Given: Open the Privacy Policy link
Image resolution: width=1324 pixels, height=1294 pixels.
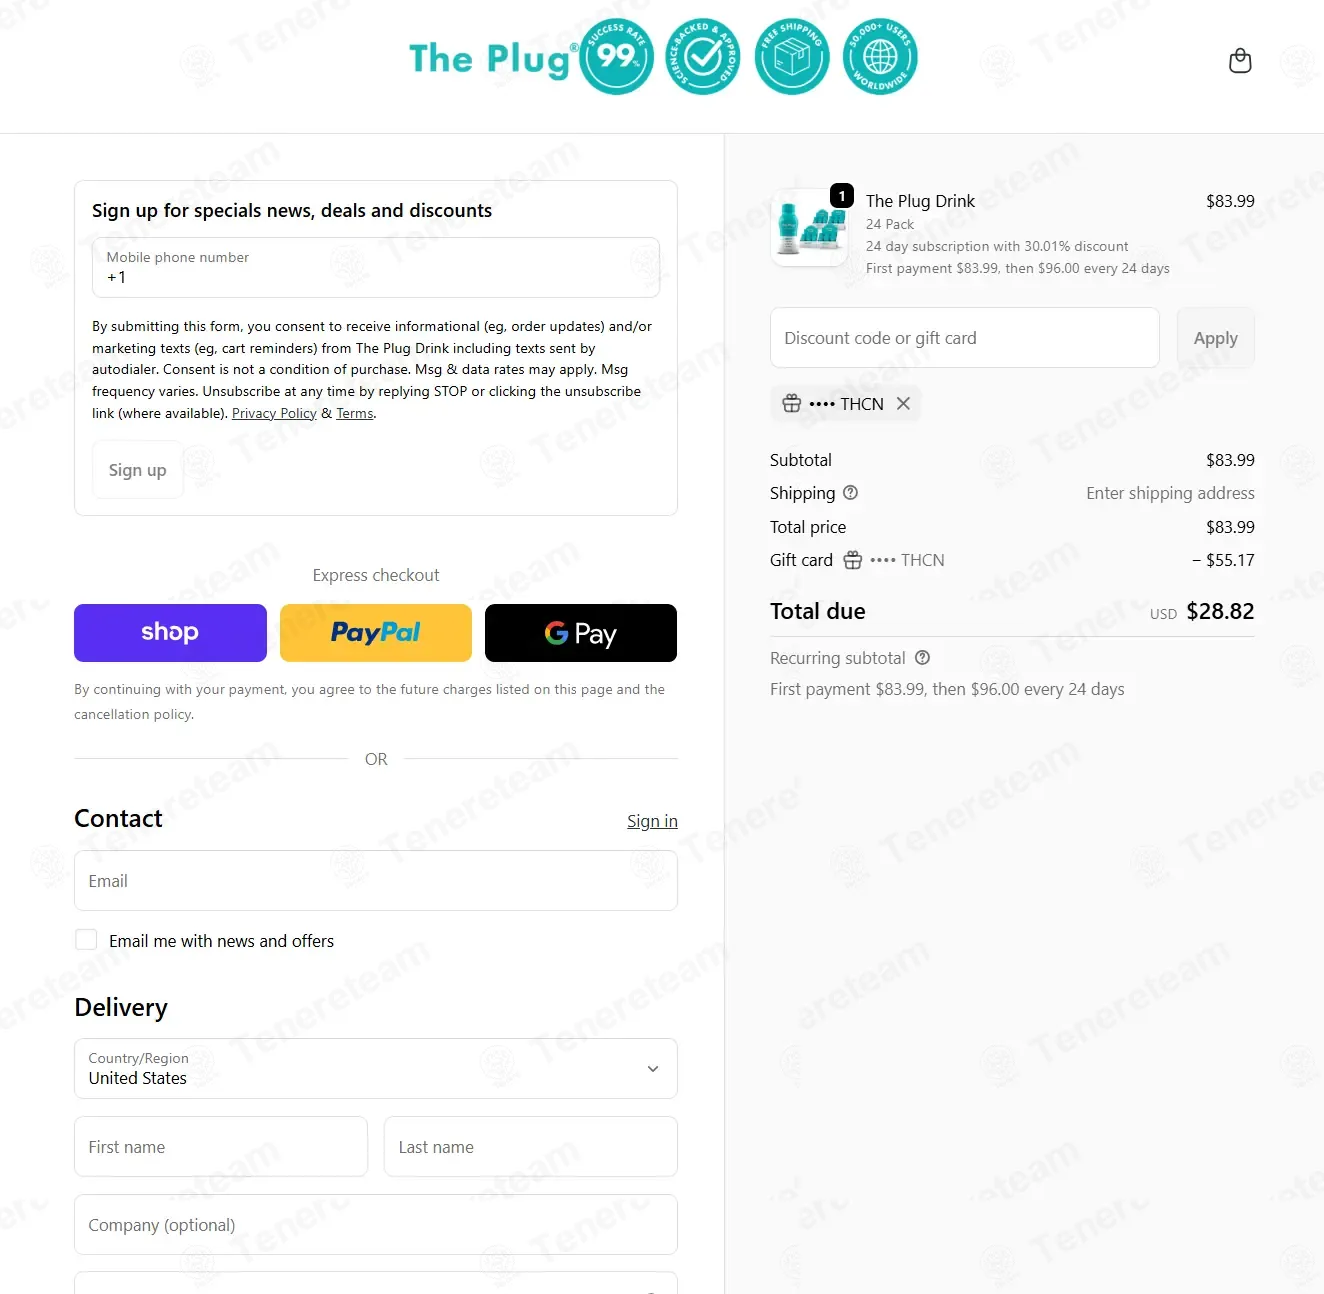Looking at the screenshot, I should coord(274,413).
